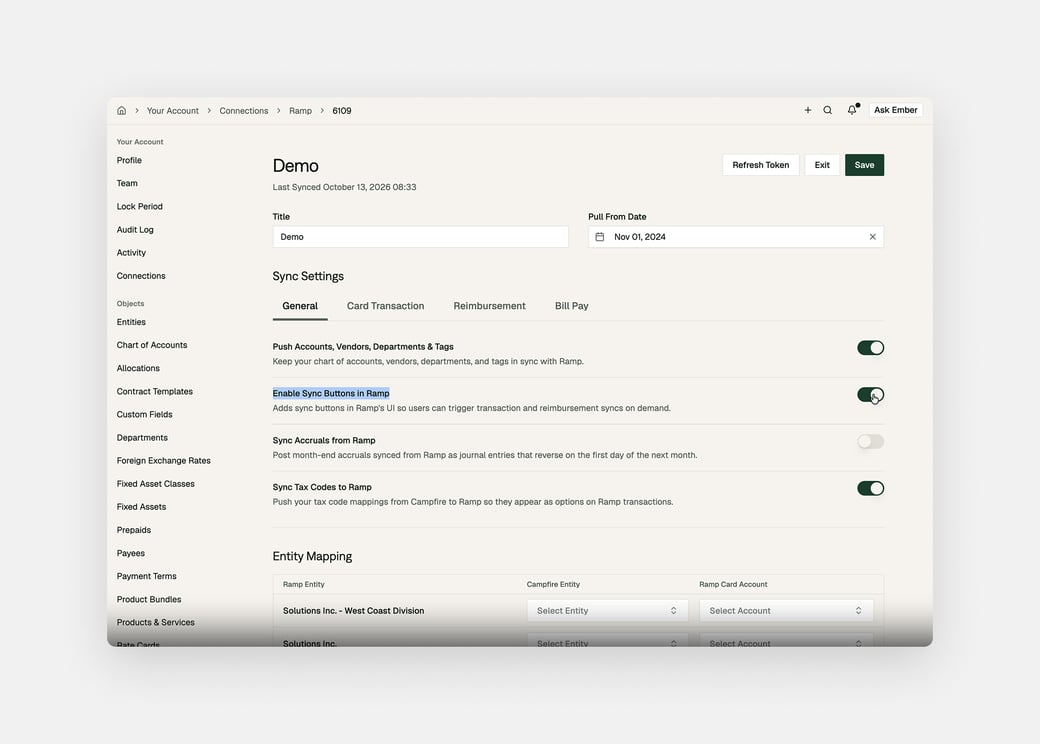
Task: Save the connection settings
Action: (864, 165)
